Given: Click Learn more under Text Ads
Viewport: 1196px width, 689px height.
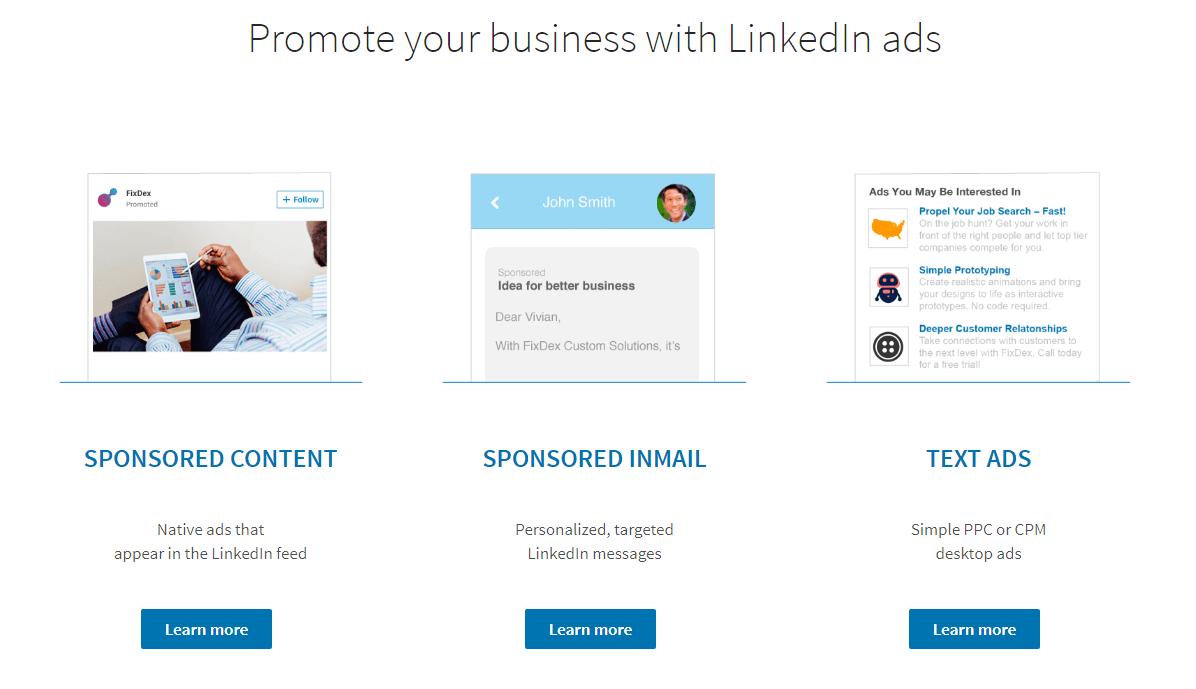Looking at the screenshot, I should point(974,629).
